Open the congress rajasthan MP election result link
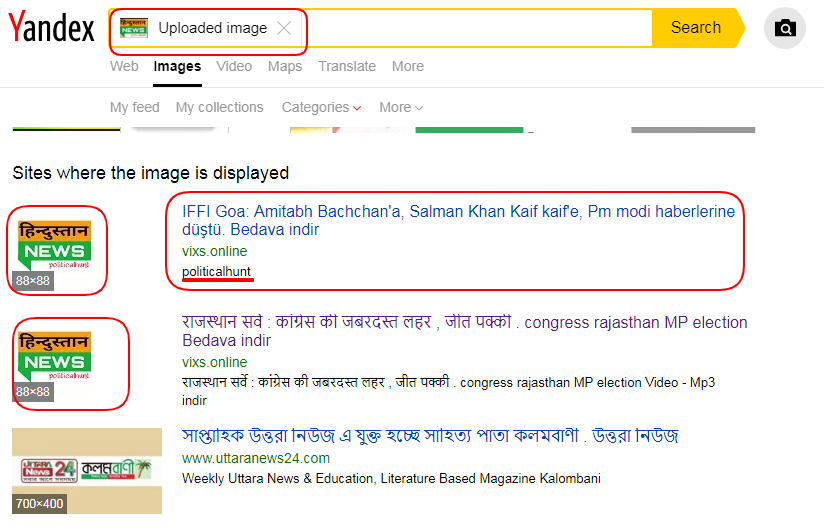The width and height of the screenshot is (824, 531). pyautogui.click(x=465, y=331)
